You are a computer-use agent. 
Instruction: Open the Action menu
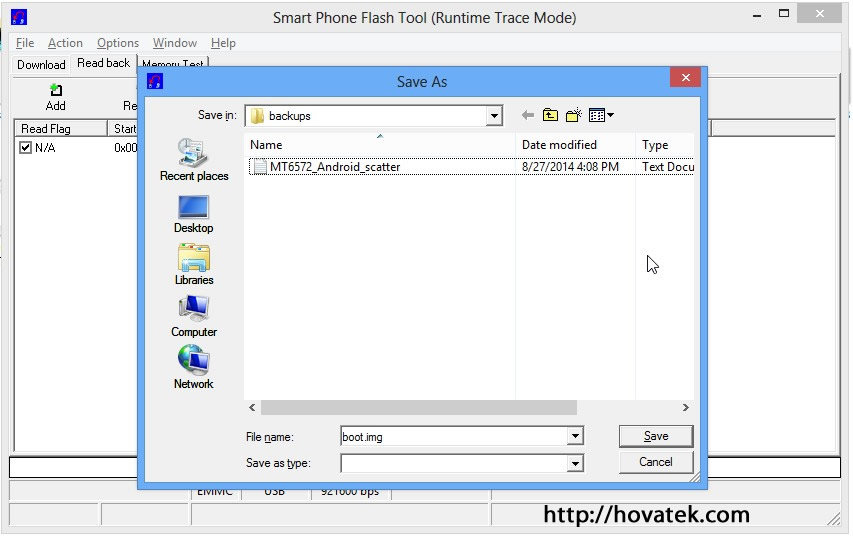(x=65, y=43)
